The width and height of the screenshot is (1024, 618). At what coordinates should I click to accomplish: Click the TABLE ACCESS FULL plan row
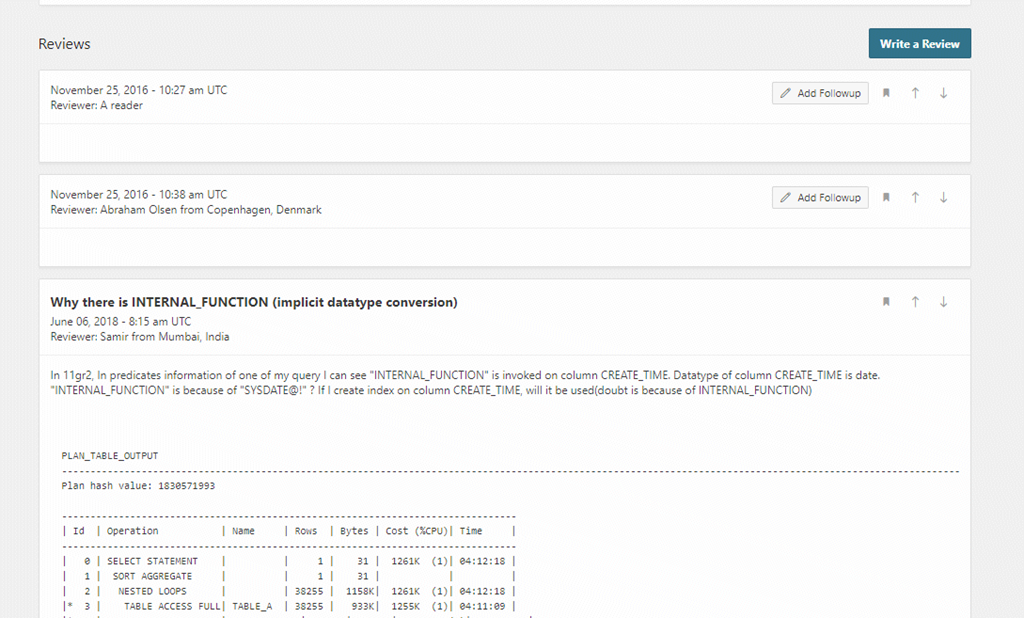pos(170,606)
